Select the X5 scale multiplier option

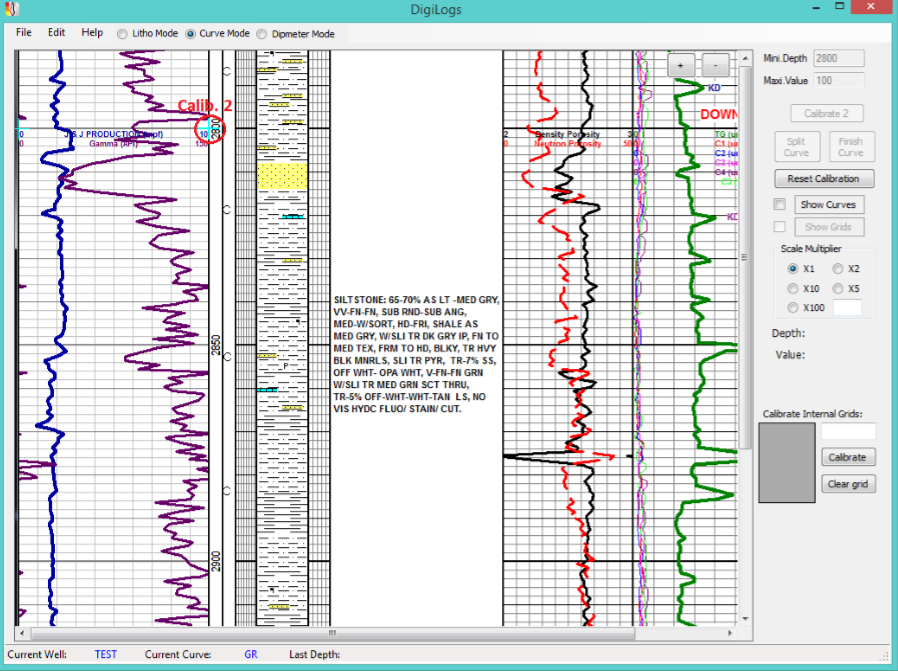click(839, 289)
